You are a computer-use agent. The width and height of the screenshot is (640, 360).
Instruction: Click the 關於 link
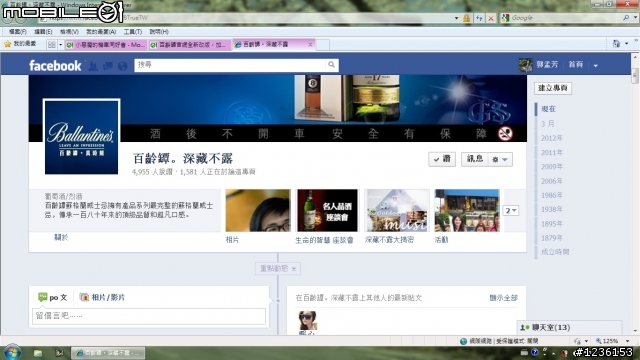tap(61, 238)
